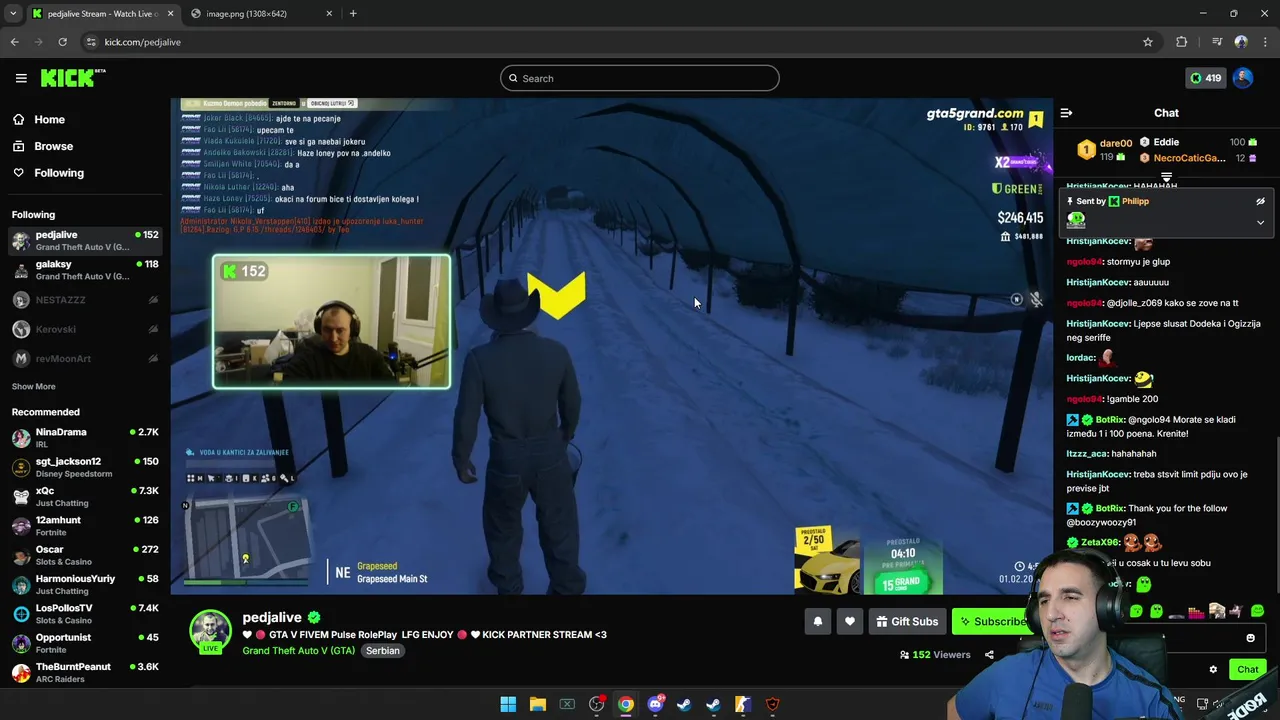Open NESTAZZZZ offline channel
The height and width of the screenshot is (720, 1280).
coord(85,300)
